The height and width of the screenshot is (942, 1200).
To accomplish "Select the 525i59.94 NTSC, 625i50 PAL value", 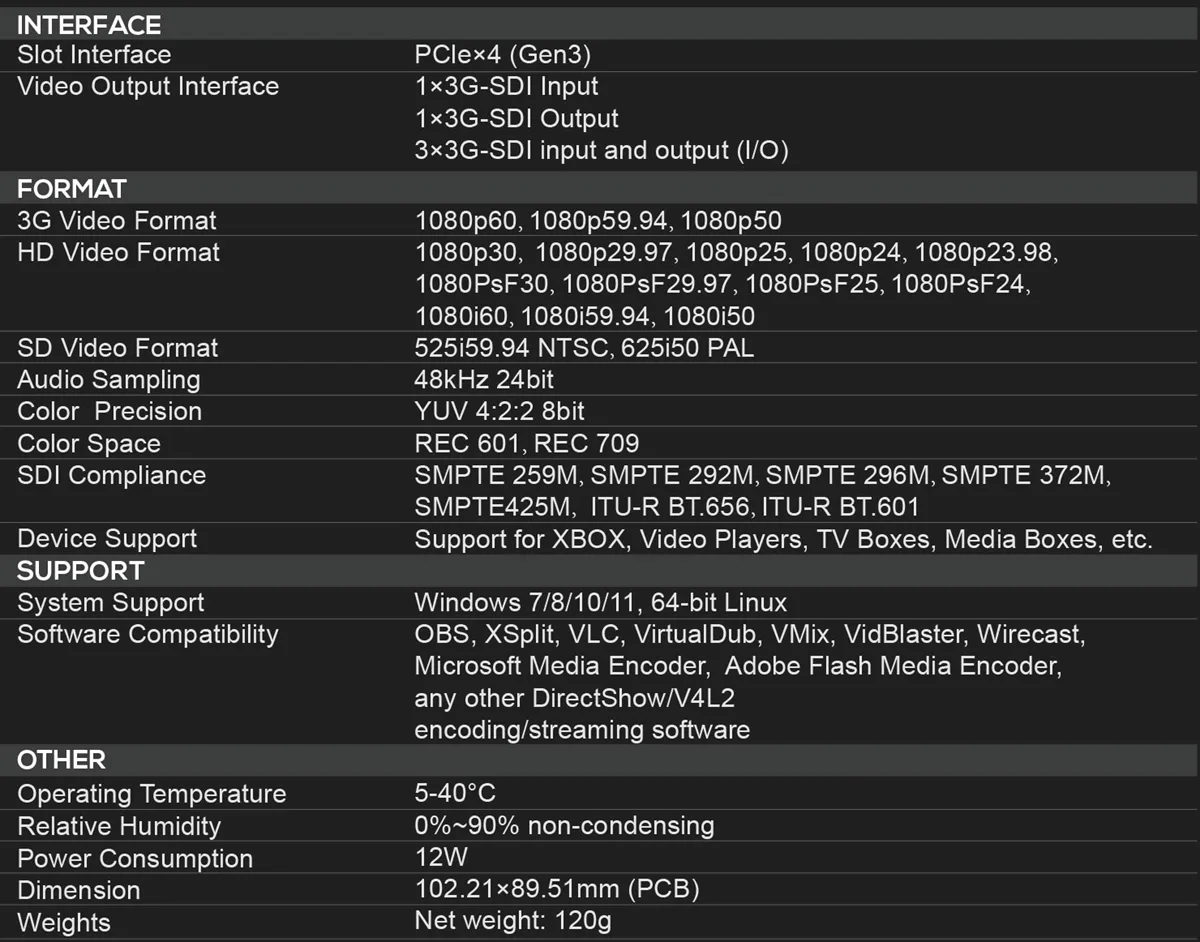I will click(x=584, y=348).
